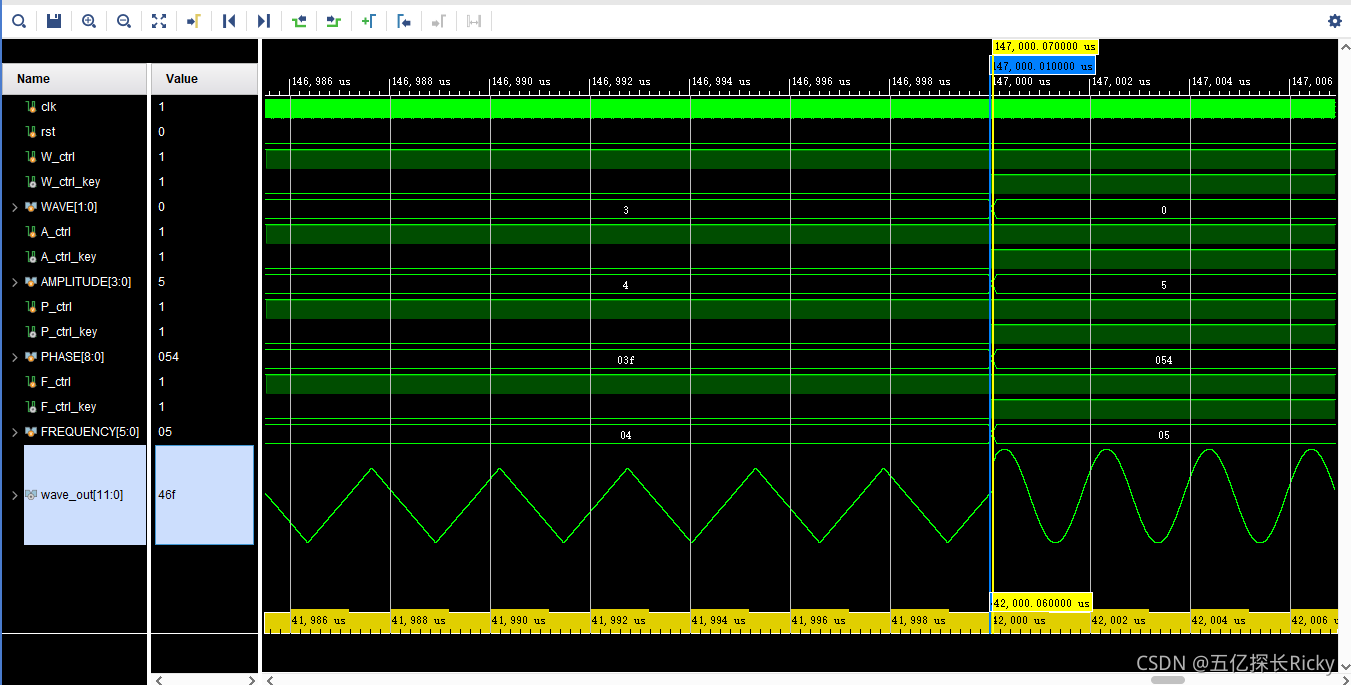Go to next marker icon
The width and height of the screenshot is (1351, 685).
[x=439, y=21]
